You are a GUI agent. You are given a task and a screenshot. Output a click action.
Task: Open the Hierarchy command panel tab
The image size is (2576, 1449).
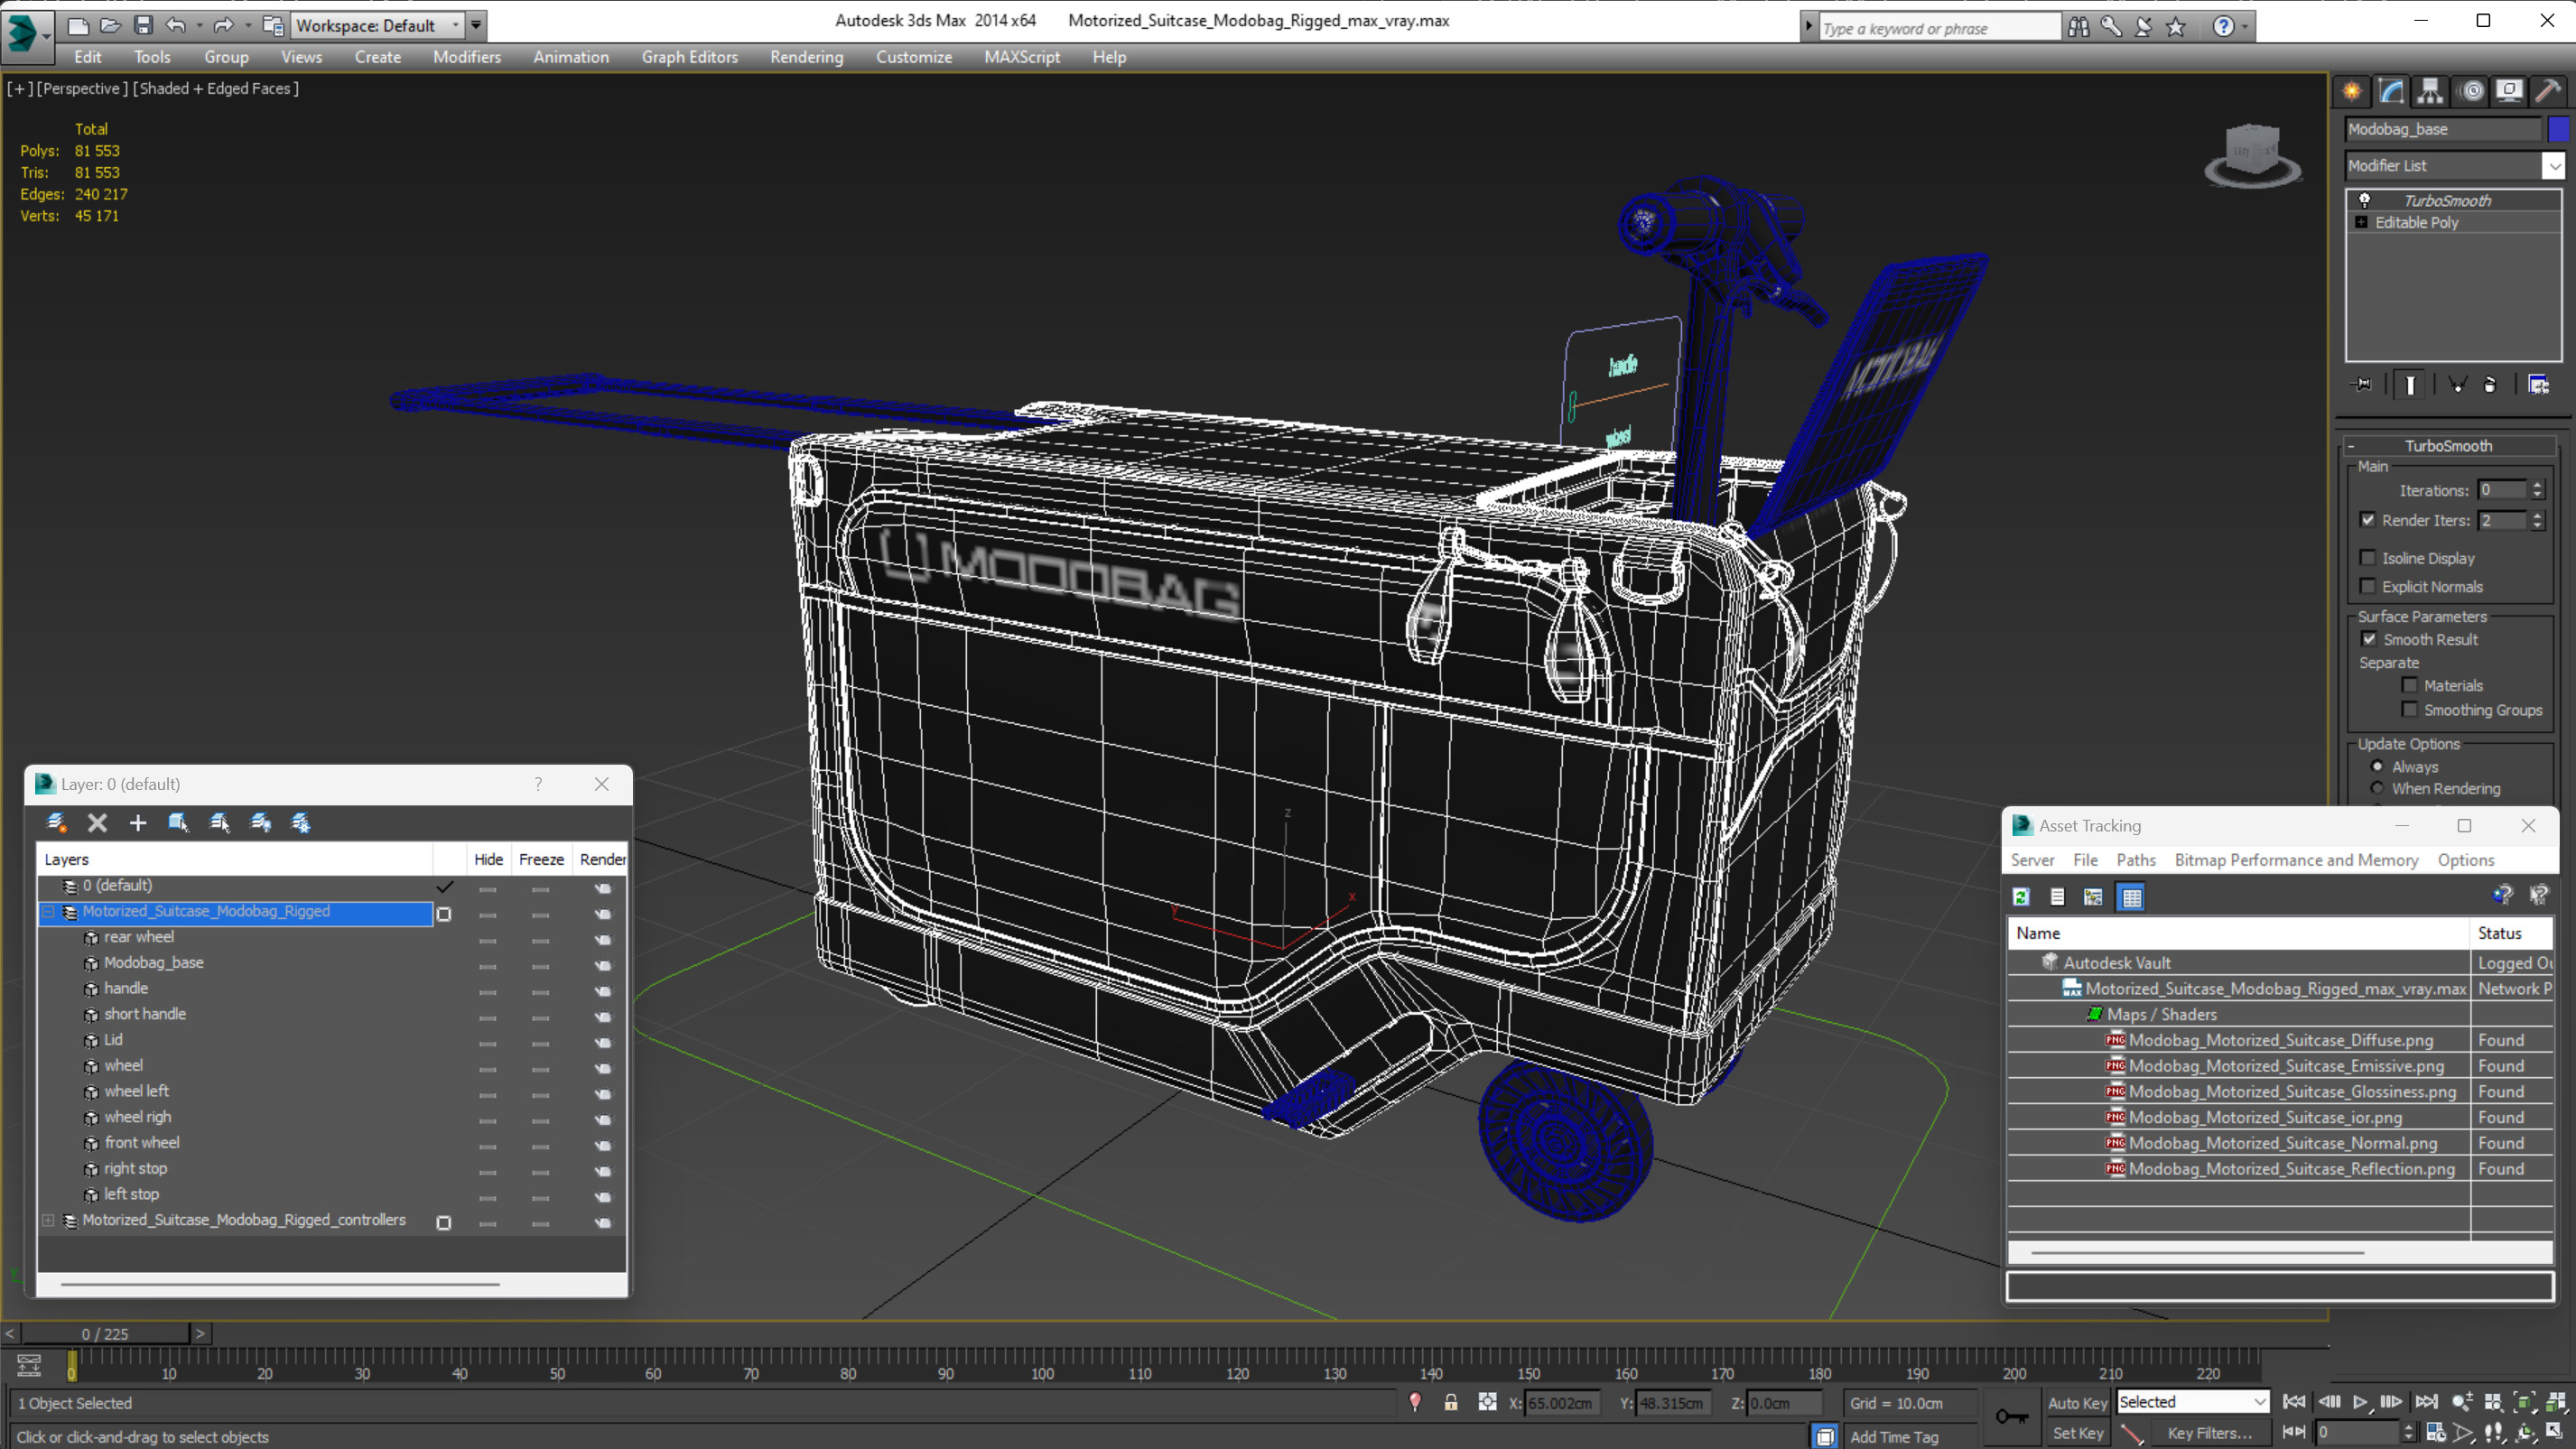[2430, 92]
